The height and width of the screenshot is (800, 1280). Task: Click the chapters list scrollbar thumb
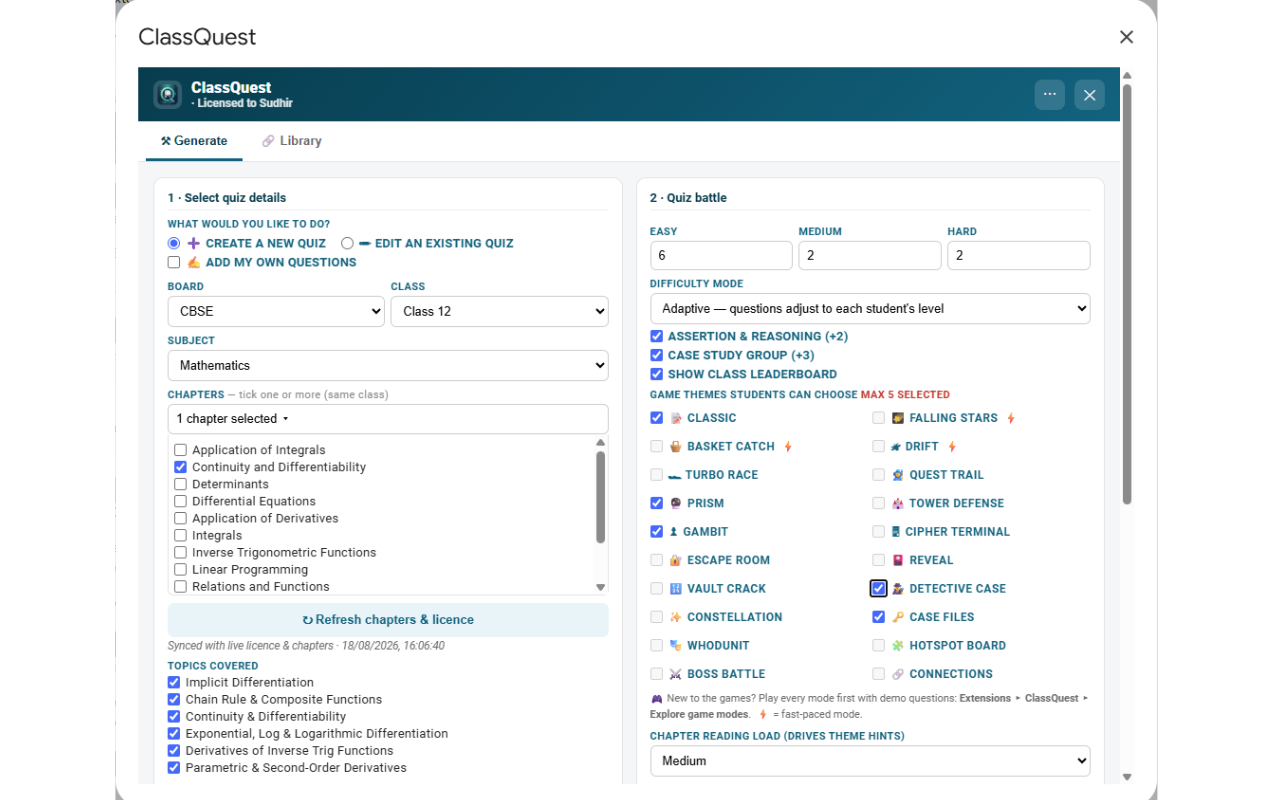601,497
